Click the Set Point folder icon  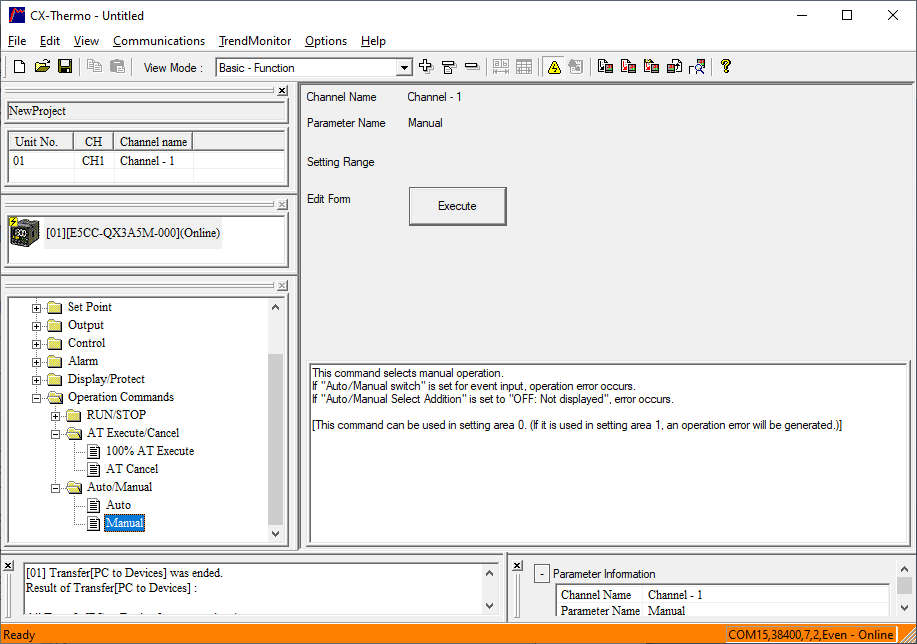coord(54,308)
